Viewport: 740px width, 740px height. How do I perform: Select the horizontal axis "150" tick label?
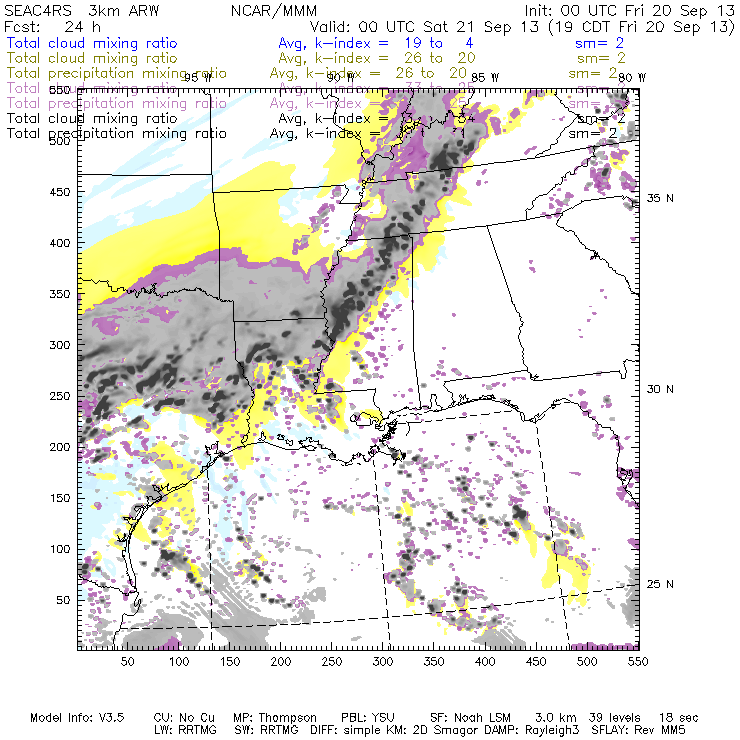230,662
